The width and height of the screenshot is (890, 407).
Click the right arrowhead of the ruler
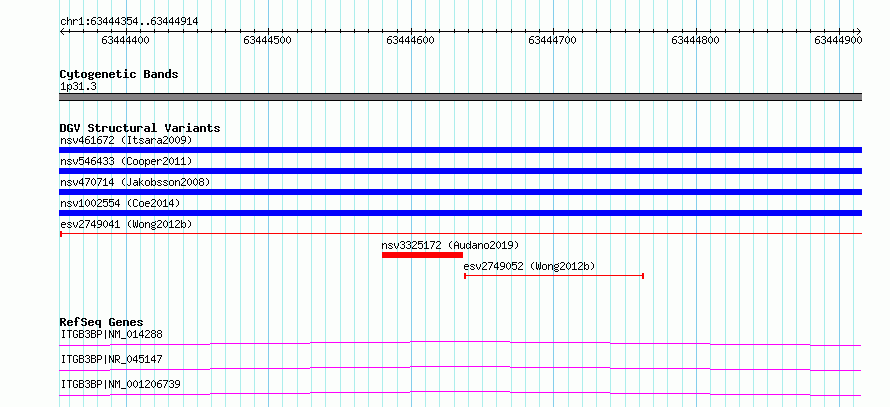859,31
